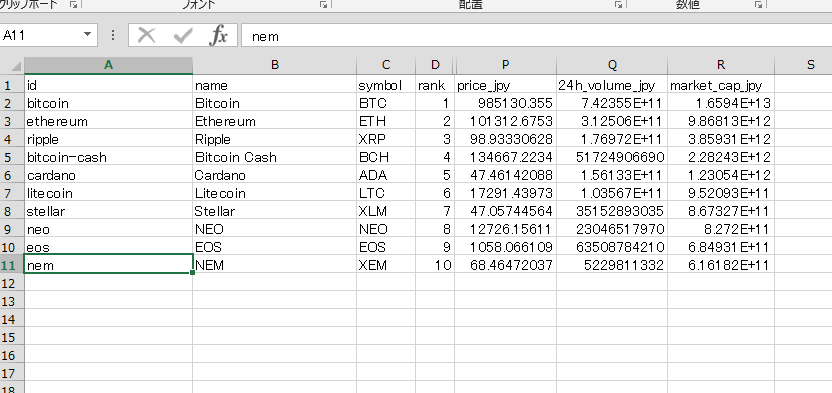Viewport: 832px width, 393px height.
Task: Click market cap cell 1.6594E+13
Action: coord(721,103)
